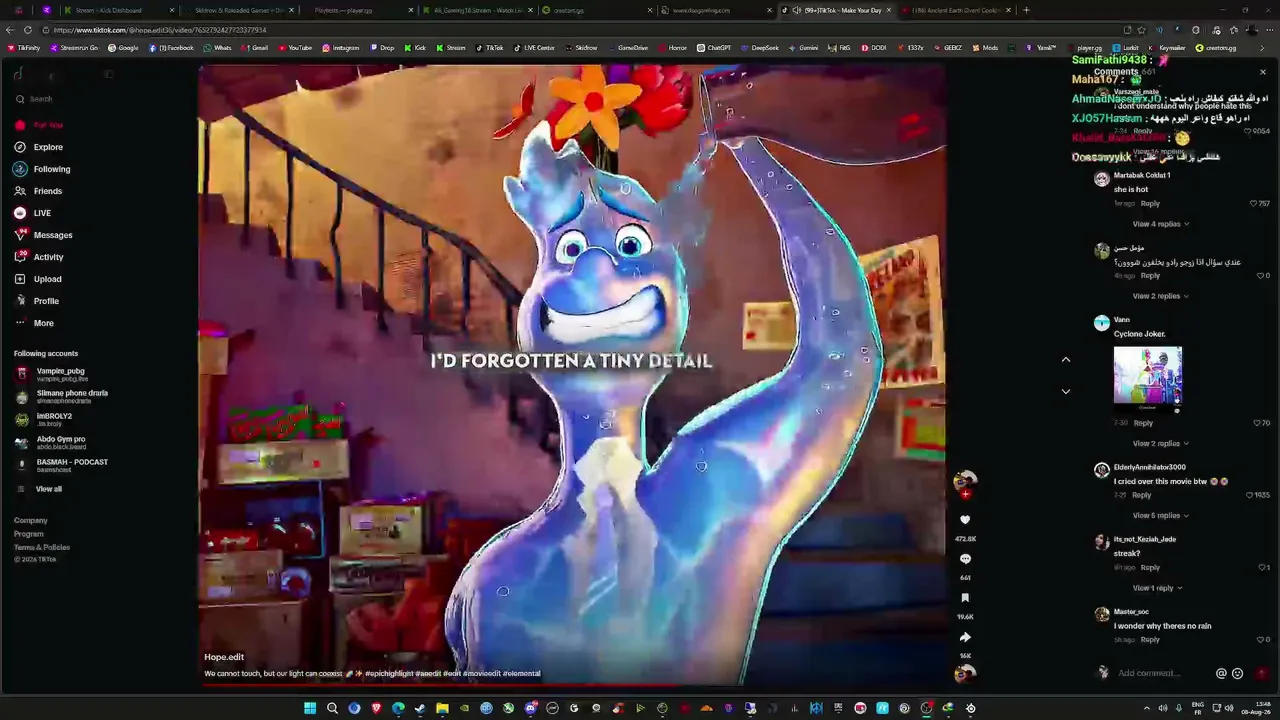This screenshot has height=720, width=1280.
Task: Open TikTok LIVE
Action: pyautogui.click(x=33, y=213)
